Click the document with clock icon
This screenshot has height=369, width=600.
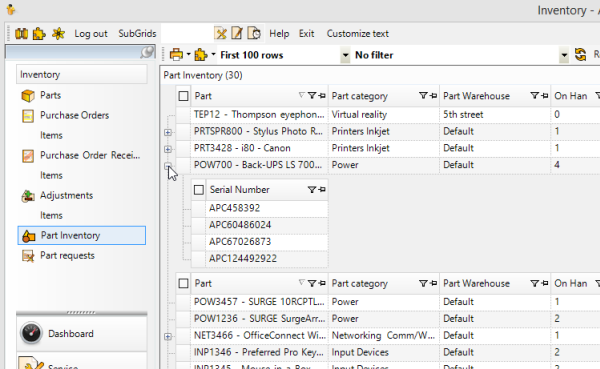click(254, 34)
